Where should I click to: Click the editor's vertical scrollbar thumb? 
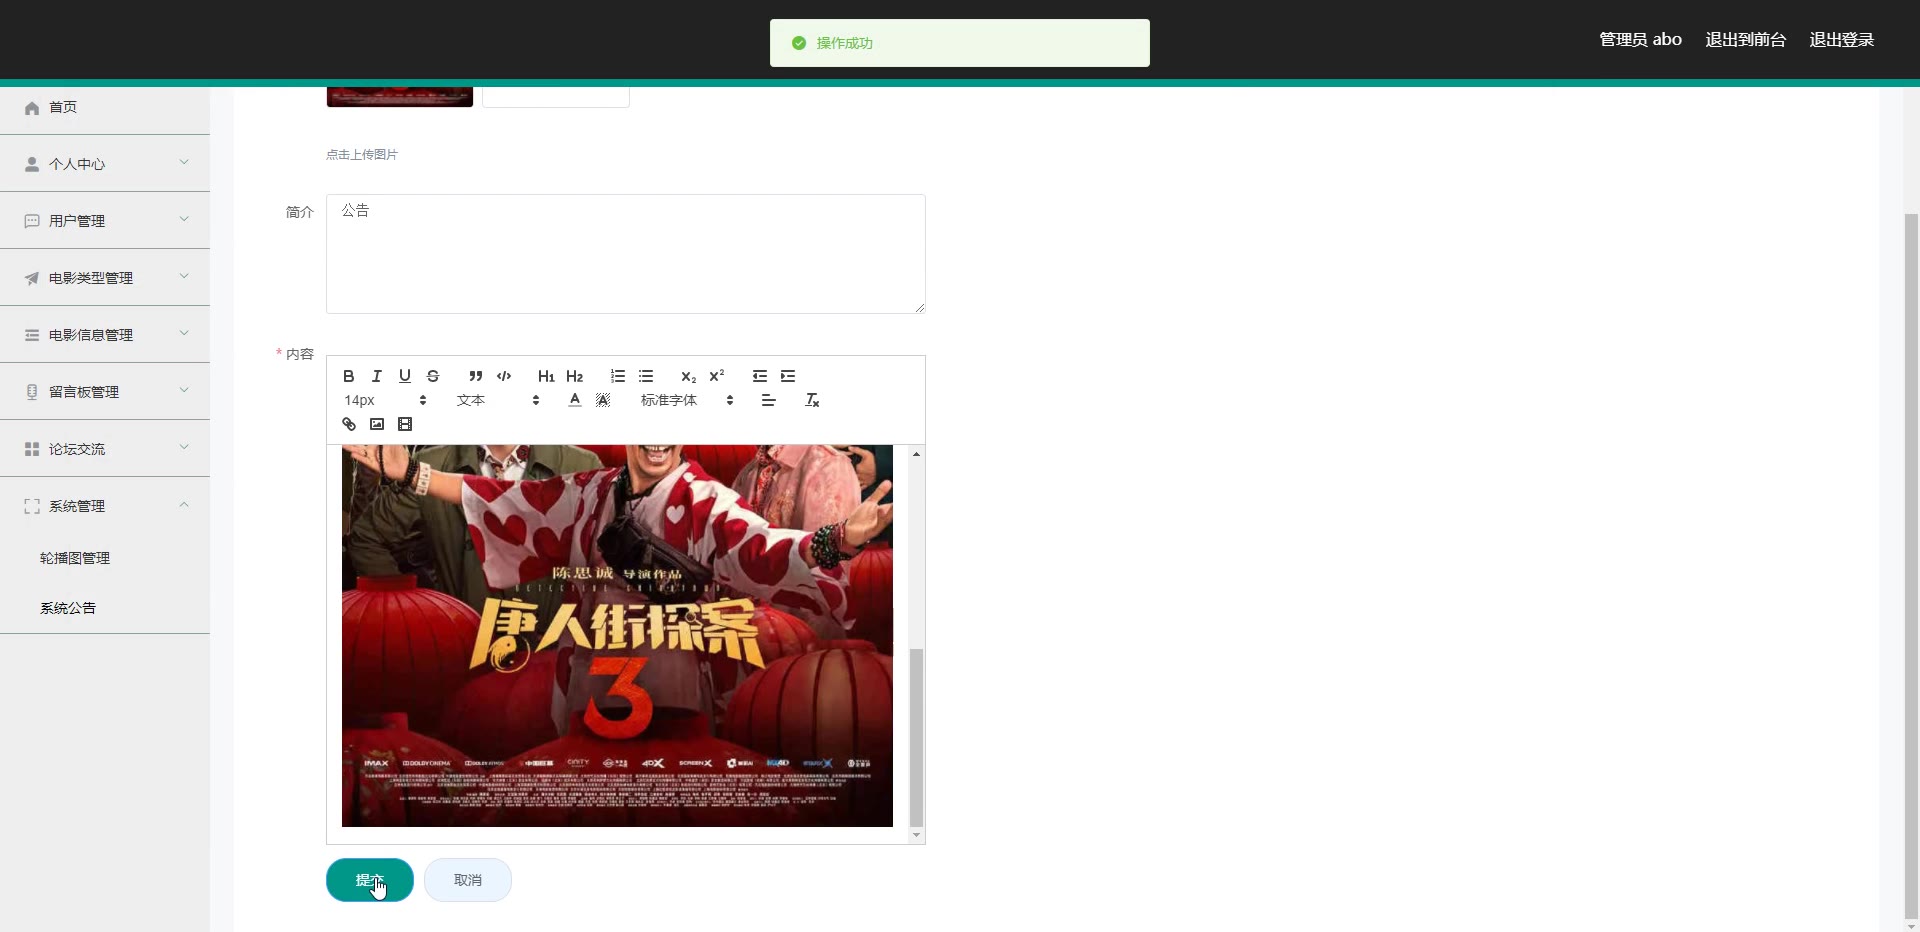point(916,737)
